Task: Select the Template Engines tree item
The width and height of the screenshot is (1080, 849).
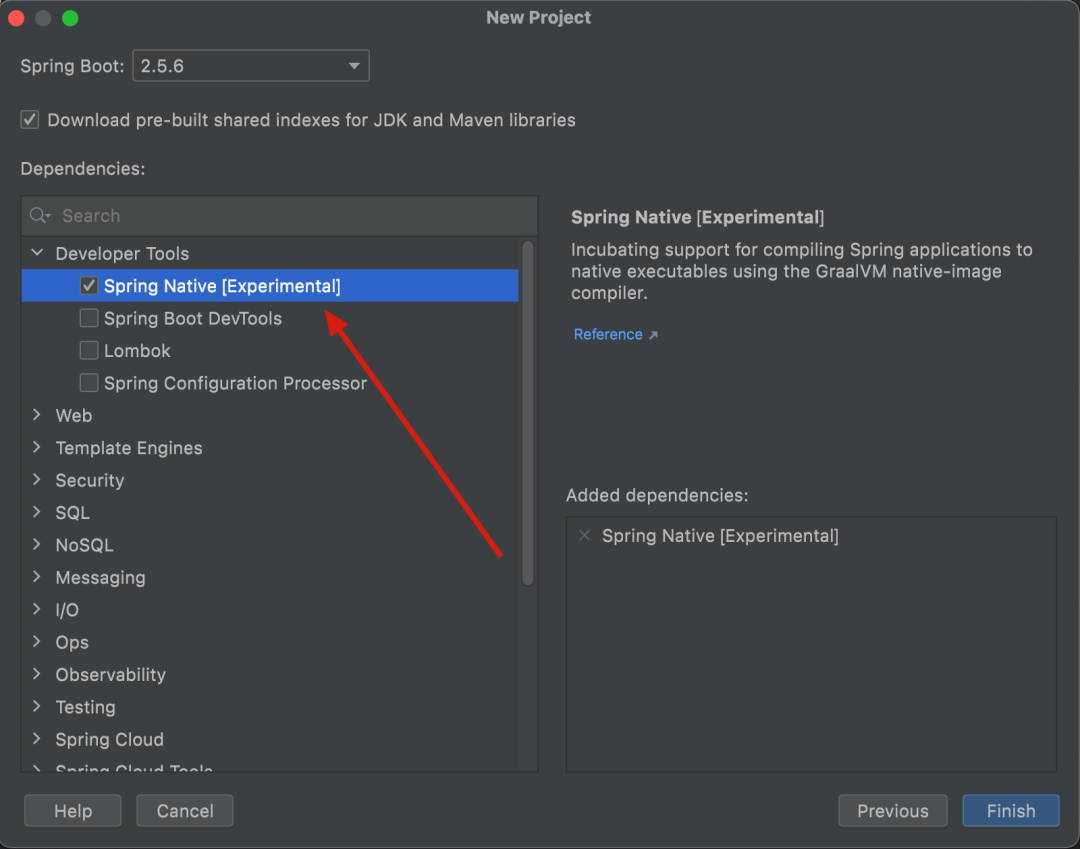Action: point(129,448)
